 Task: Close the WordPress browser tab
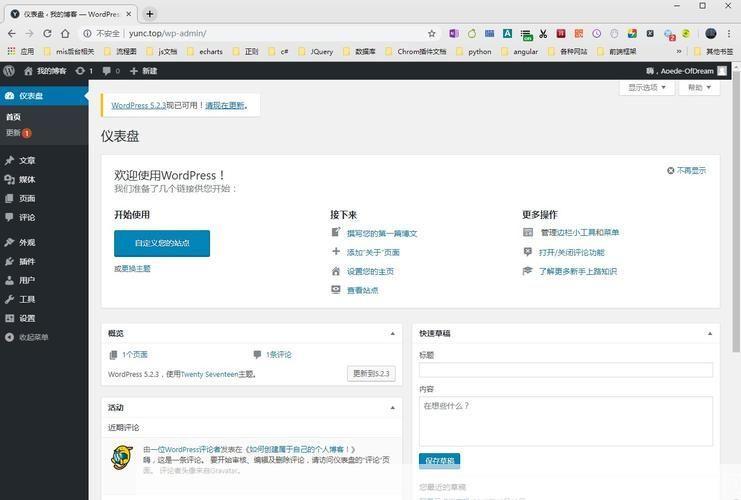point(129,14)
